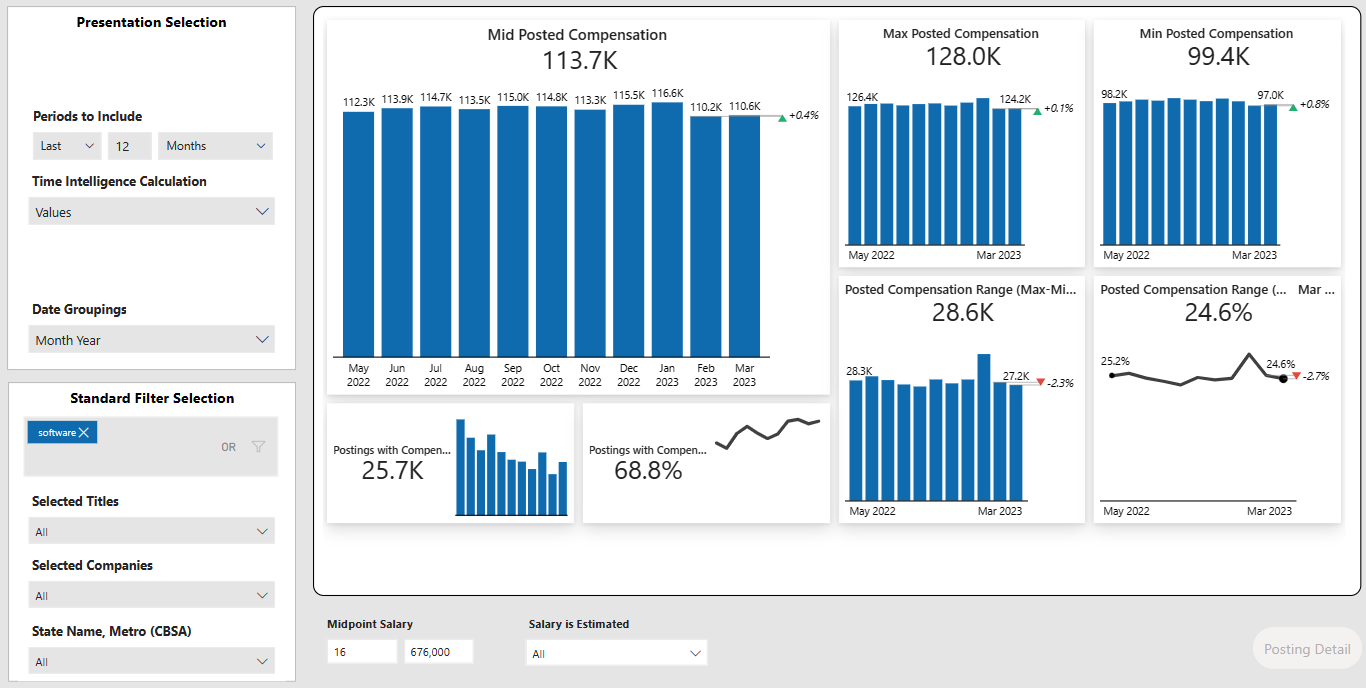This screenshot has height=688, width=1366.
Task: Click black data point on range percent line
Action: click(1283, 378)
